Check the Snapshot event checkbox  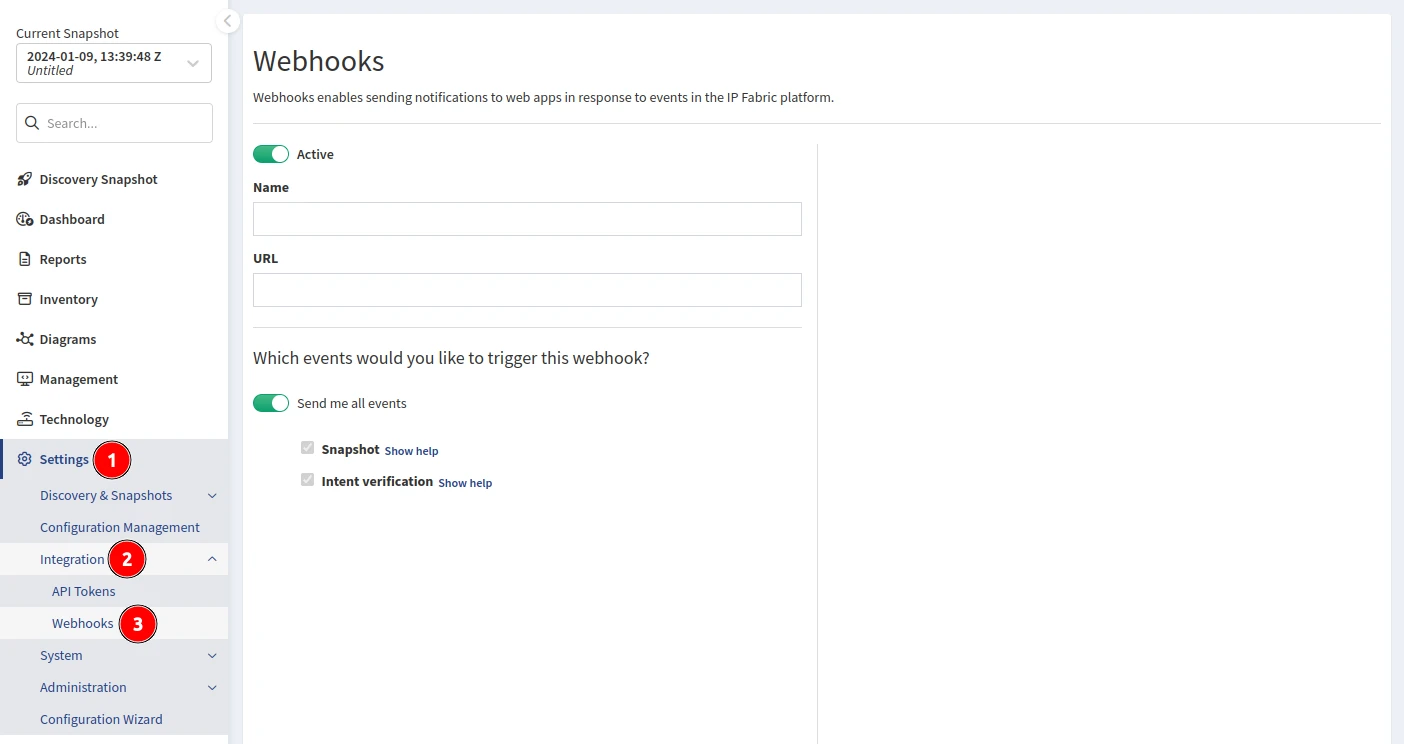point(308,448)
